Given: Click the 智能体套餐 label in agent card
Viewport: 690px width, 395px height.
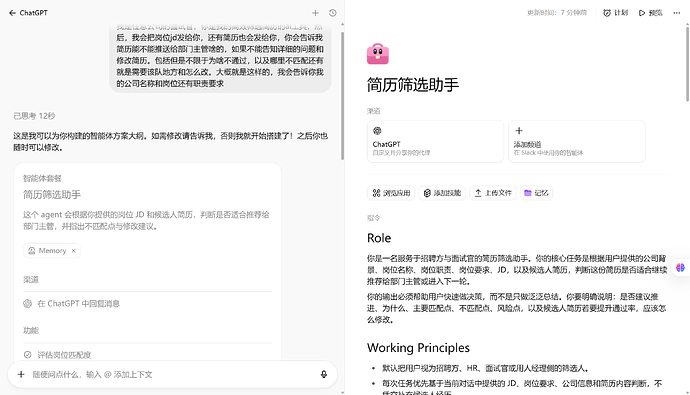Looking at the screenshot, I should pyautogui.click(x=42, y=178).
